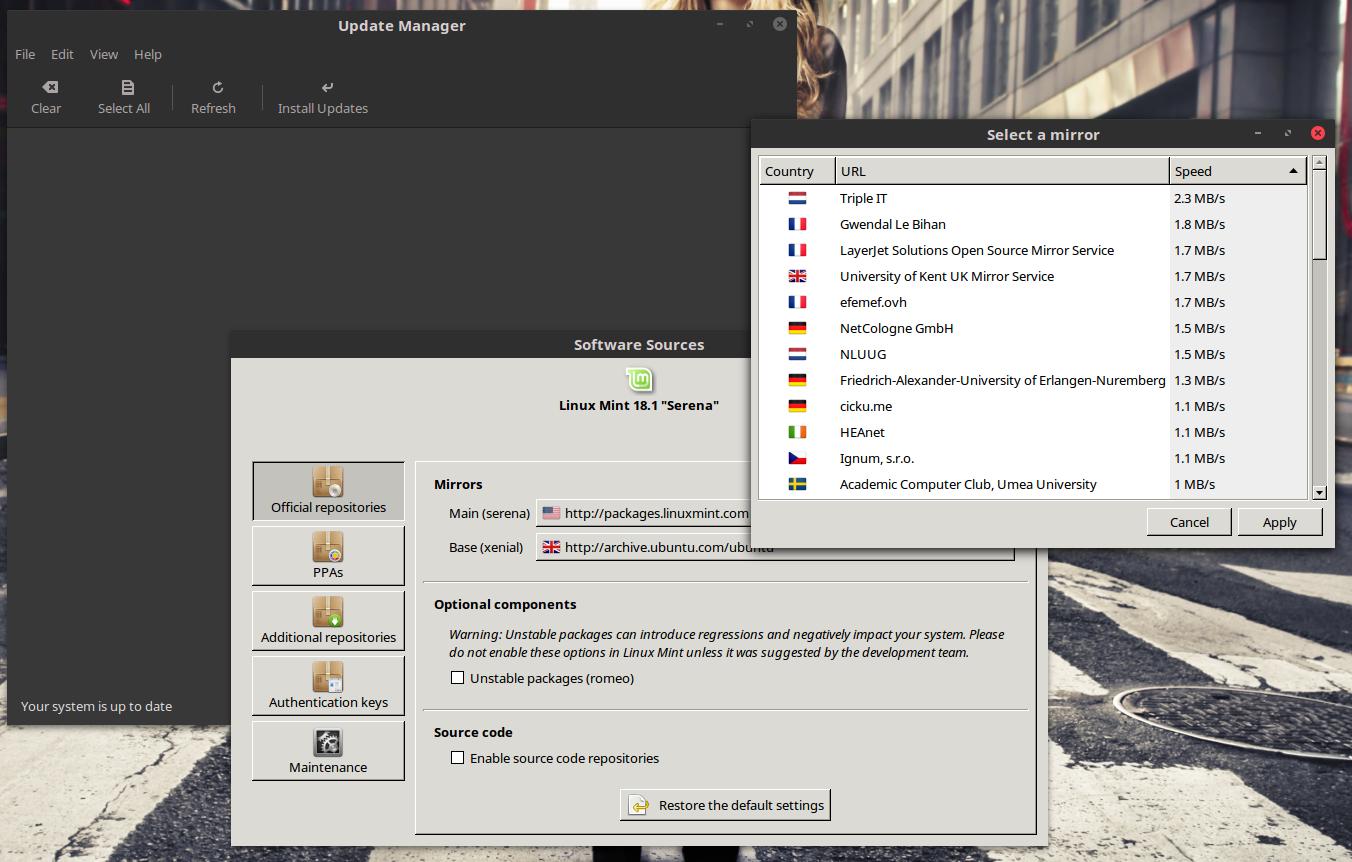This screenshot has height=862, width=1352.
Task: Click the 2.3 MB/s speed value
Action: point(1199,198)
